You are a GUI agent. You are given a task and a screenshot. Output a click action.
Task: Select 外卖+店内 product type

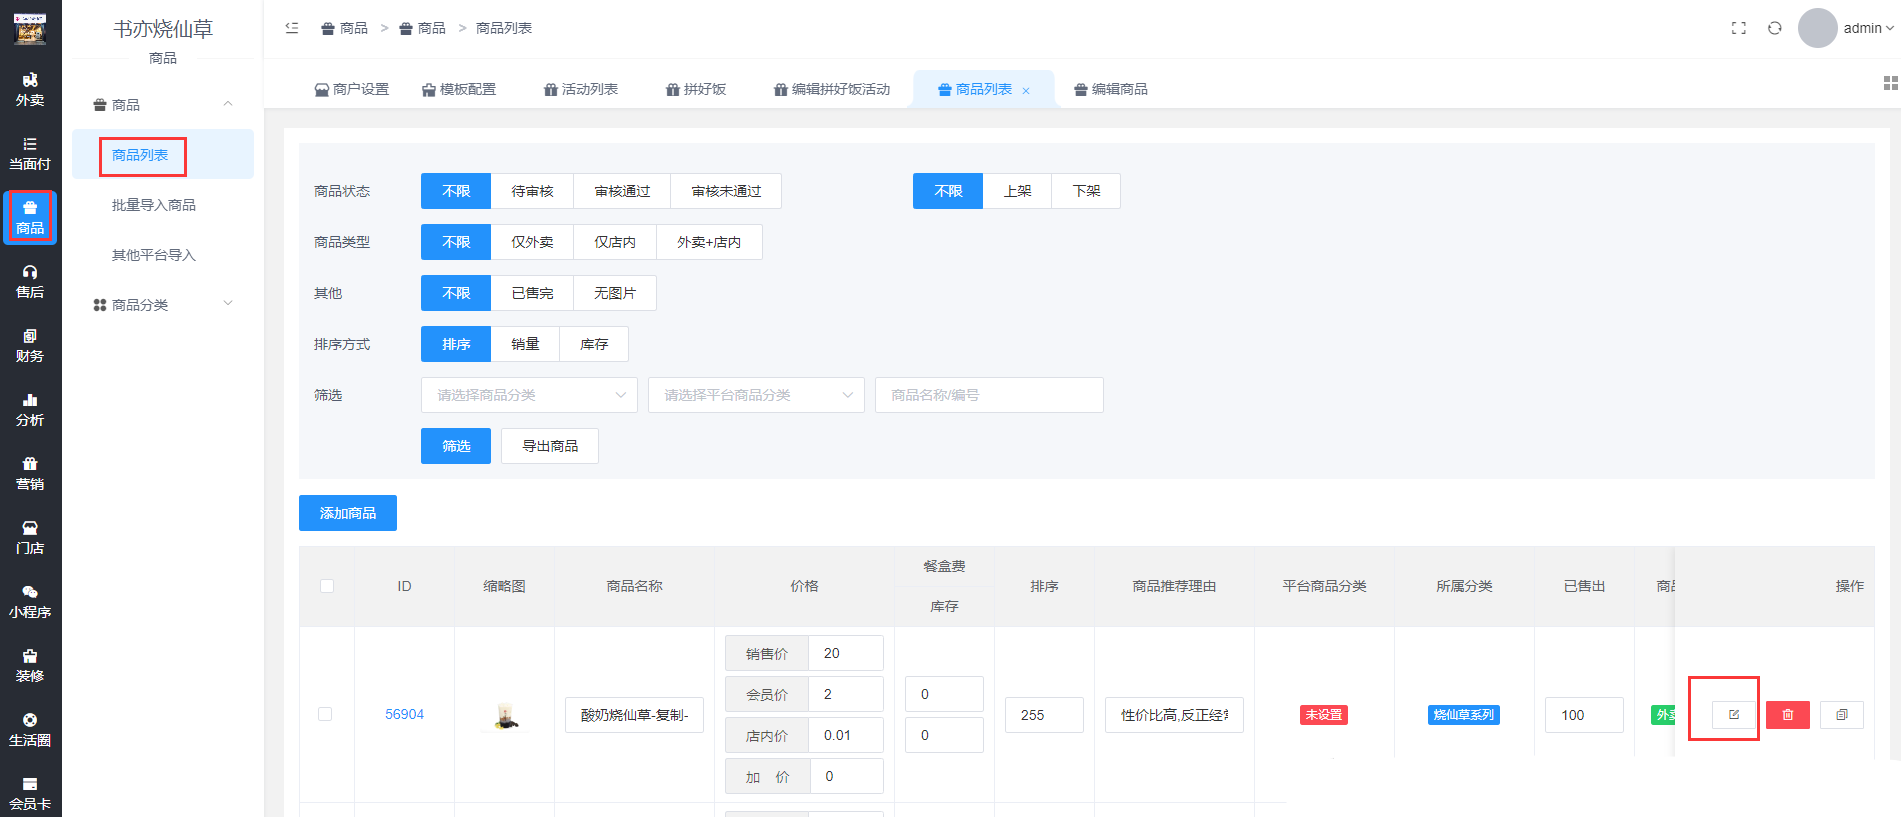tap(709, 242)
